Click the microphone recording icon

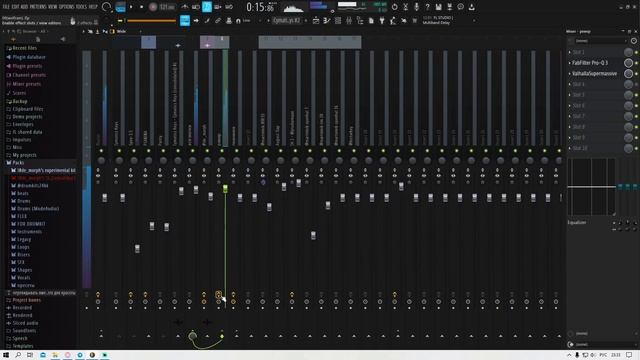[416, 7]
